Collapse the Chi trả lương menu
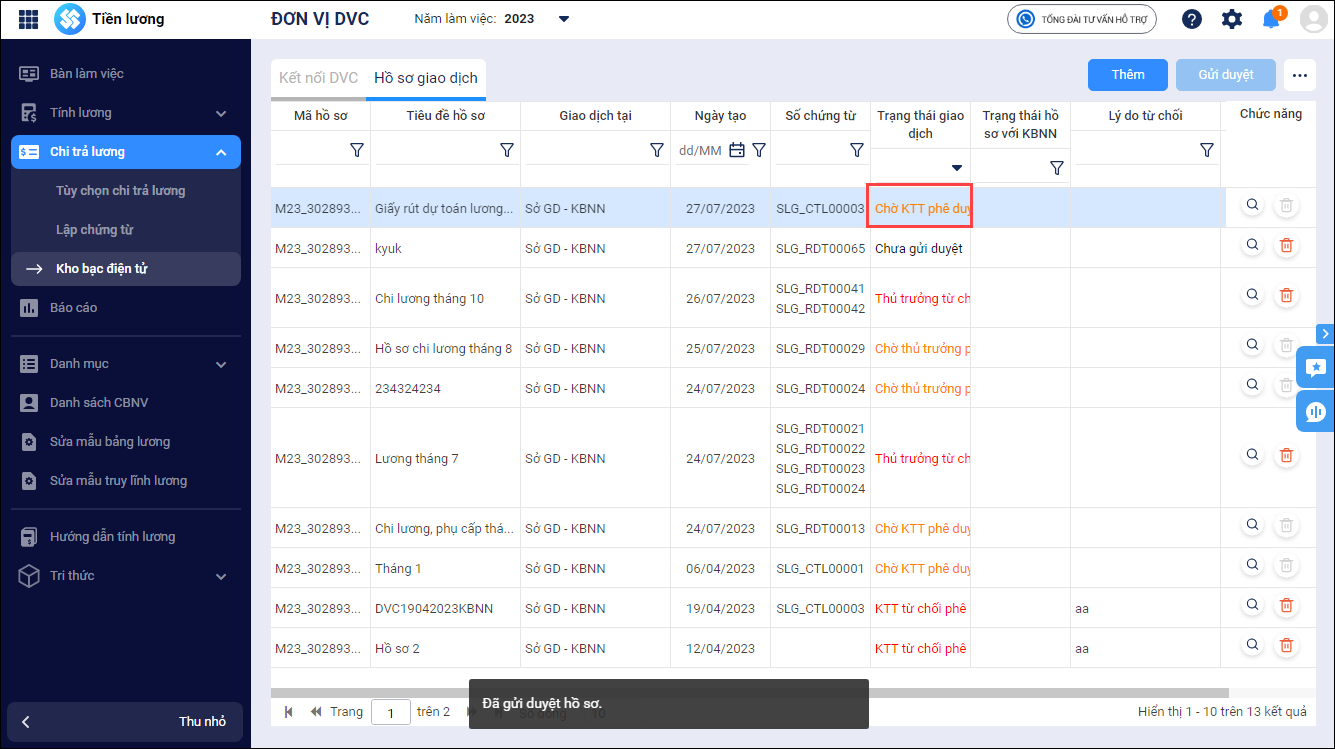Viewport: 1335px width, 749px height. click(126, 152)
